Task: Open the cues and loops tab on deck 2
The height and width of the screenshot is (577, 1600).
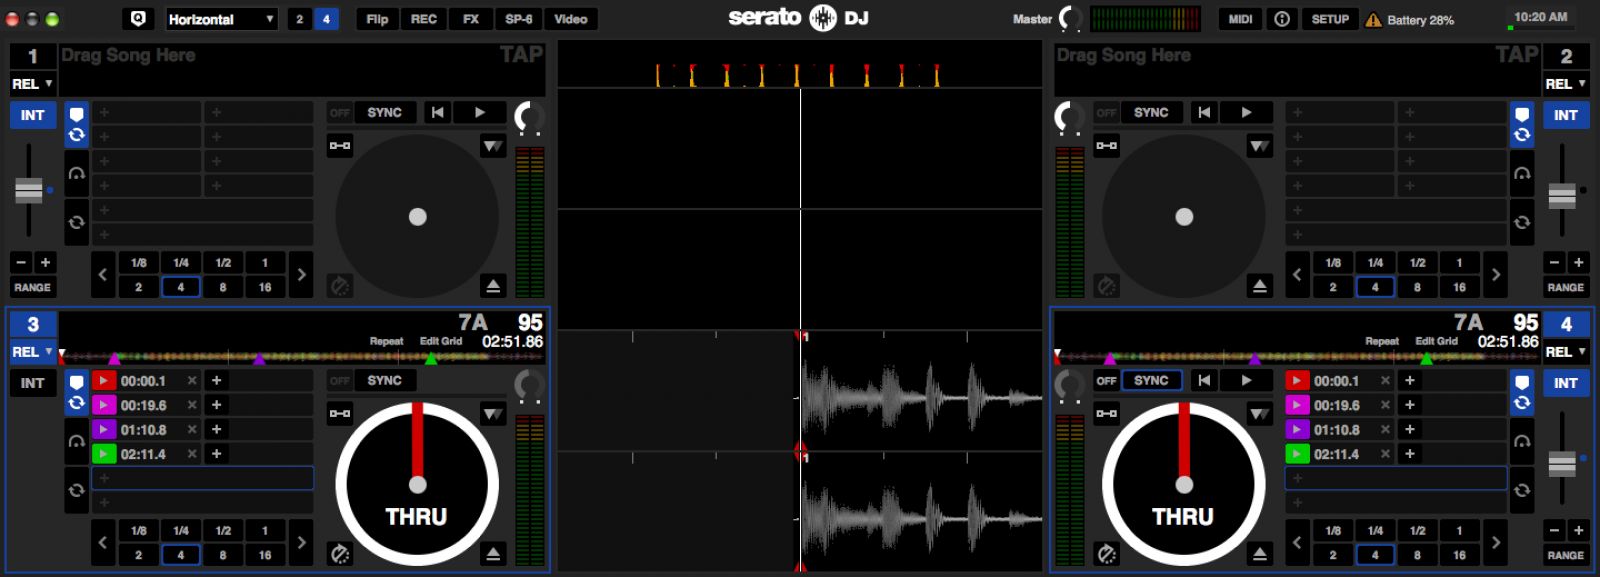Action: tap(1522, 125)
